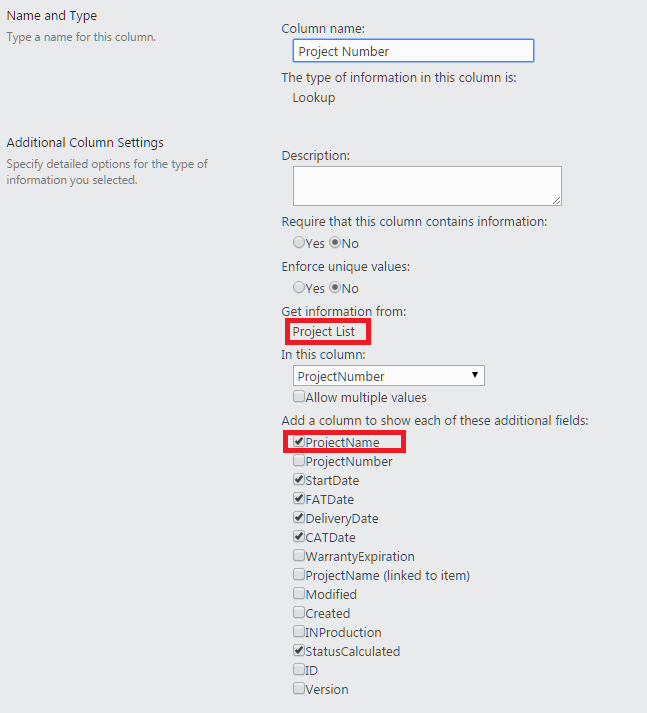Enable Allow multiple values checkbox
The width and height of the screenshot is (647, 713).
click(299, 397)
